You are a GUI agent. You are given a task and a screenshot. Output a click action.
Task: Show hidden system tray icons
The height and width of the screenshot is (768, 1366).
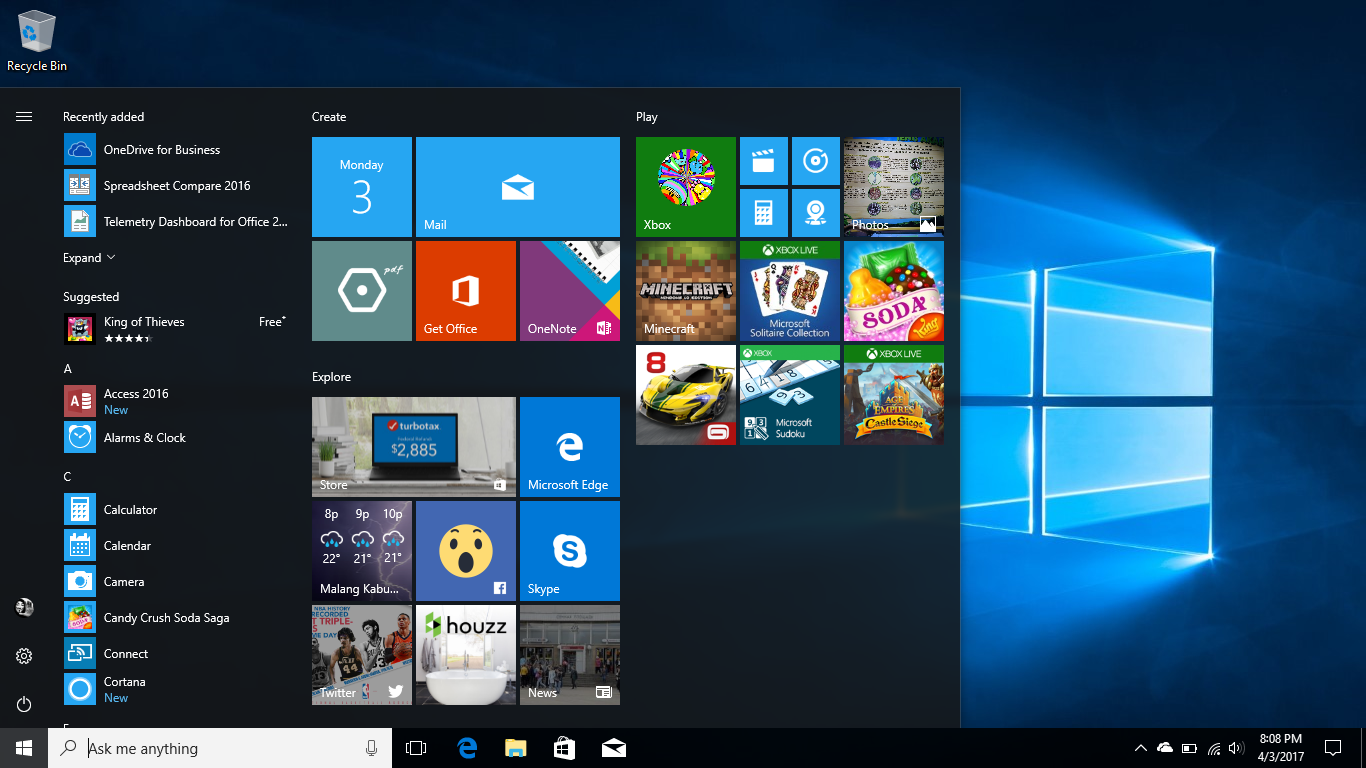[x=1140, y=748]
